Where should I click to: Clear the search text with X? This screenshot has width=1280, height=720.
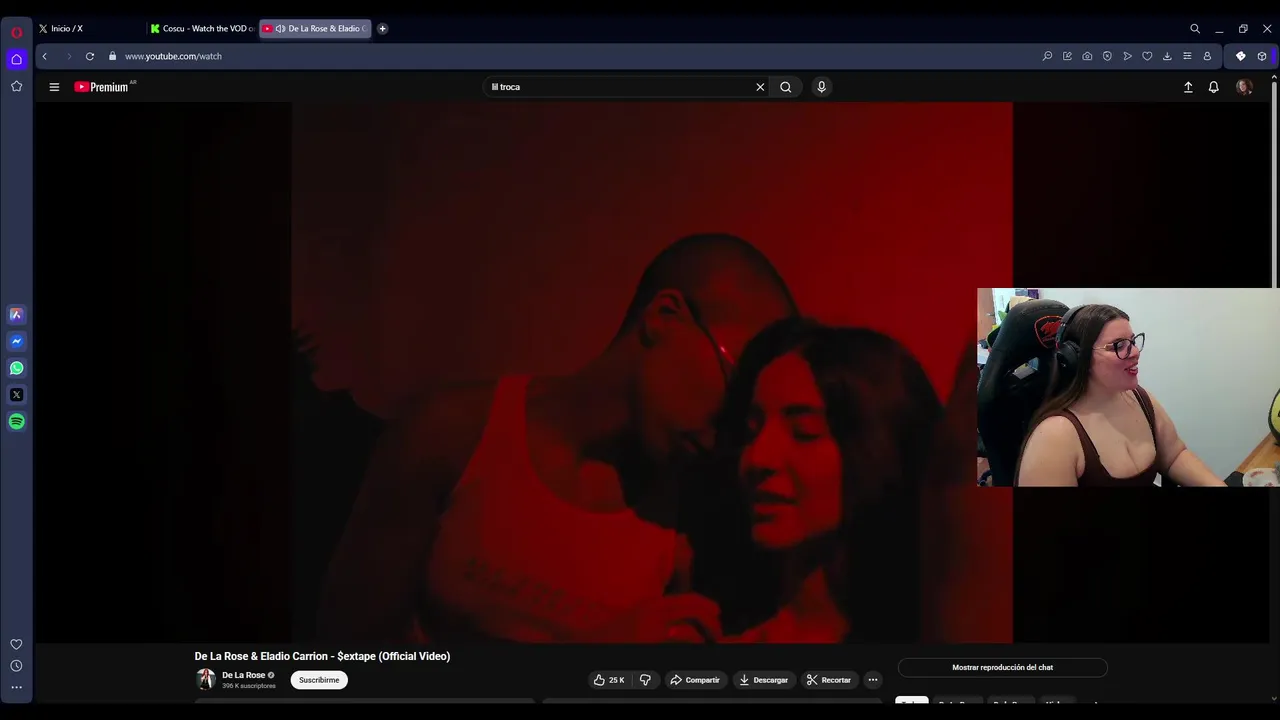(x=760, y=87)
